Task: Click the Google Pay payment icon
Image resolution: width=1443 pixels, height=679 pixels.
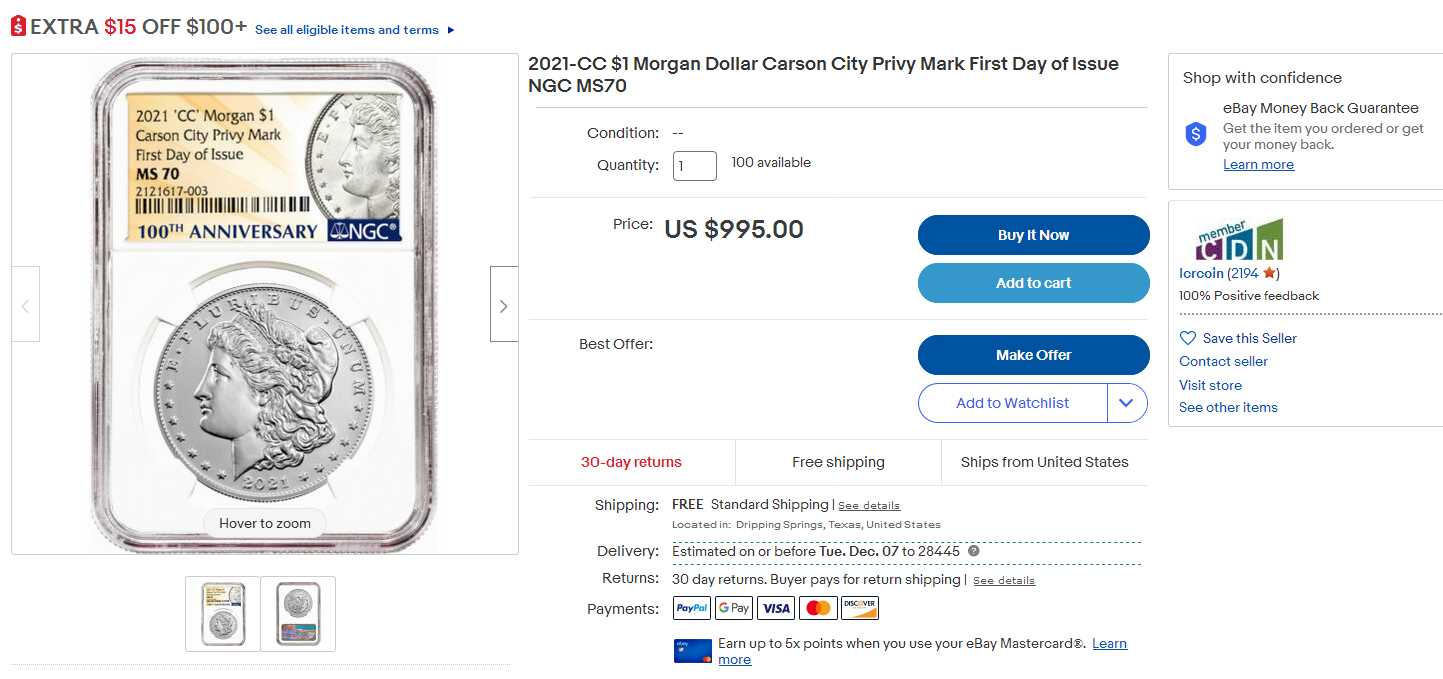Action: (734, 608)
